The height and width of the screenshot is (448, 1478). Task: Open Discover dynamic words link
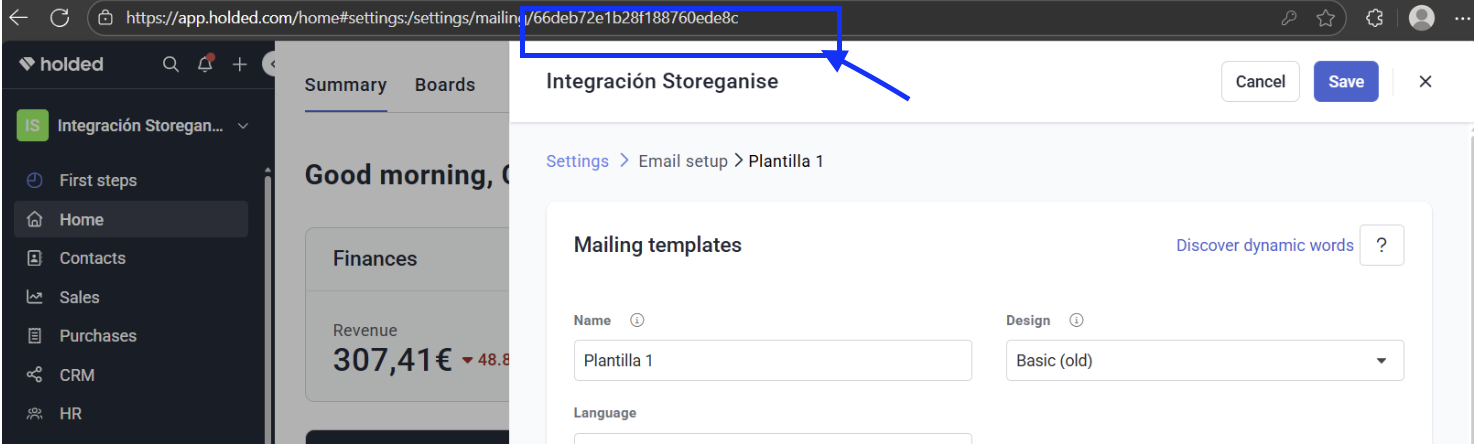[x=1264, y=245]
